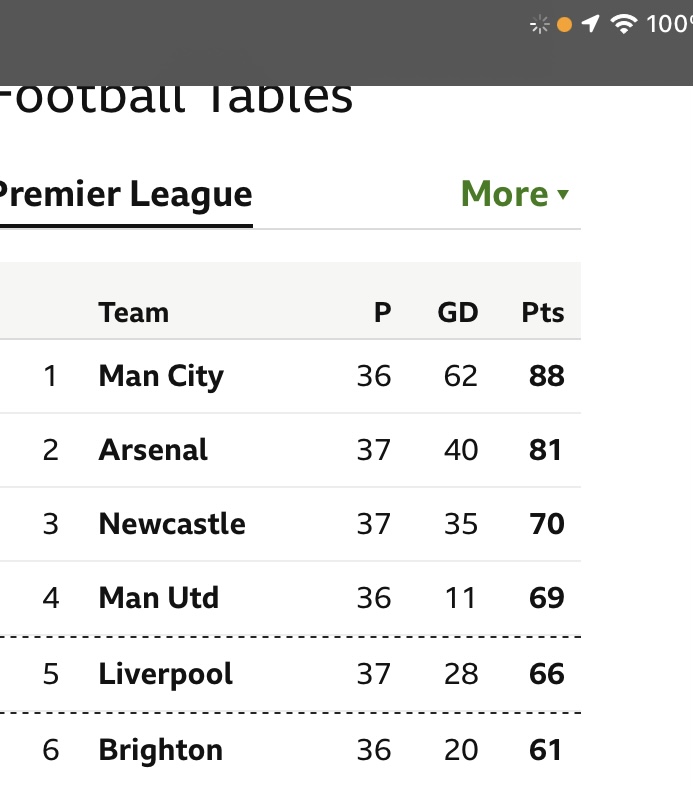The width and height of the screenshot is (693, 786).
Task: Click the P column header
Action: pos(383,313)
